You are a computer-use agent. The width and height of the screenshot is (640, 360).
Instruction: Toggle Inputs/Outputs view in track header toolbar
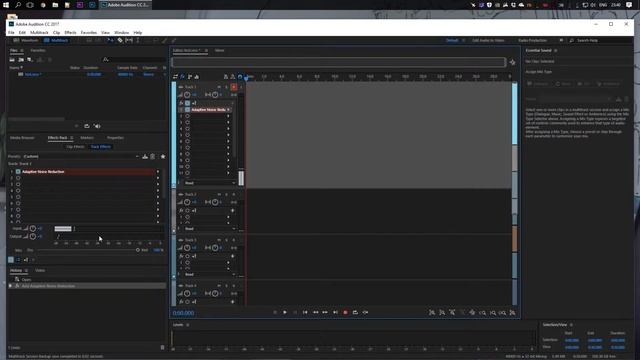176,77
